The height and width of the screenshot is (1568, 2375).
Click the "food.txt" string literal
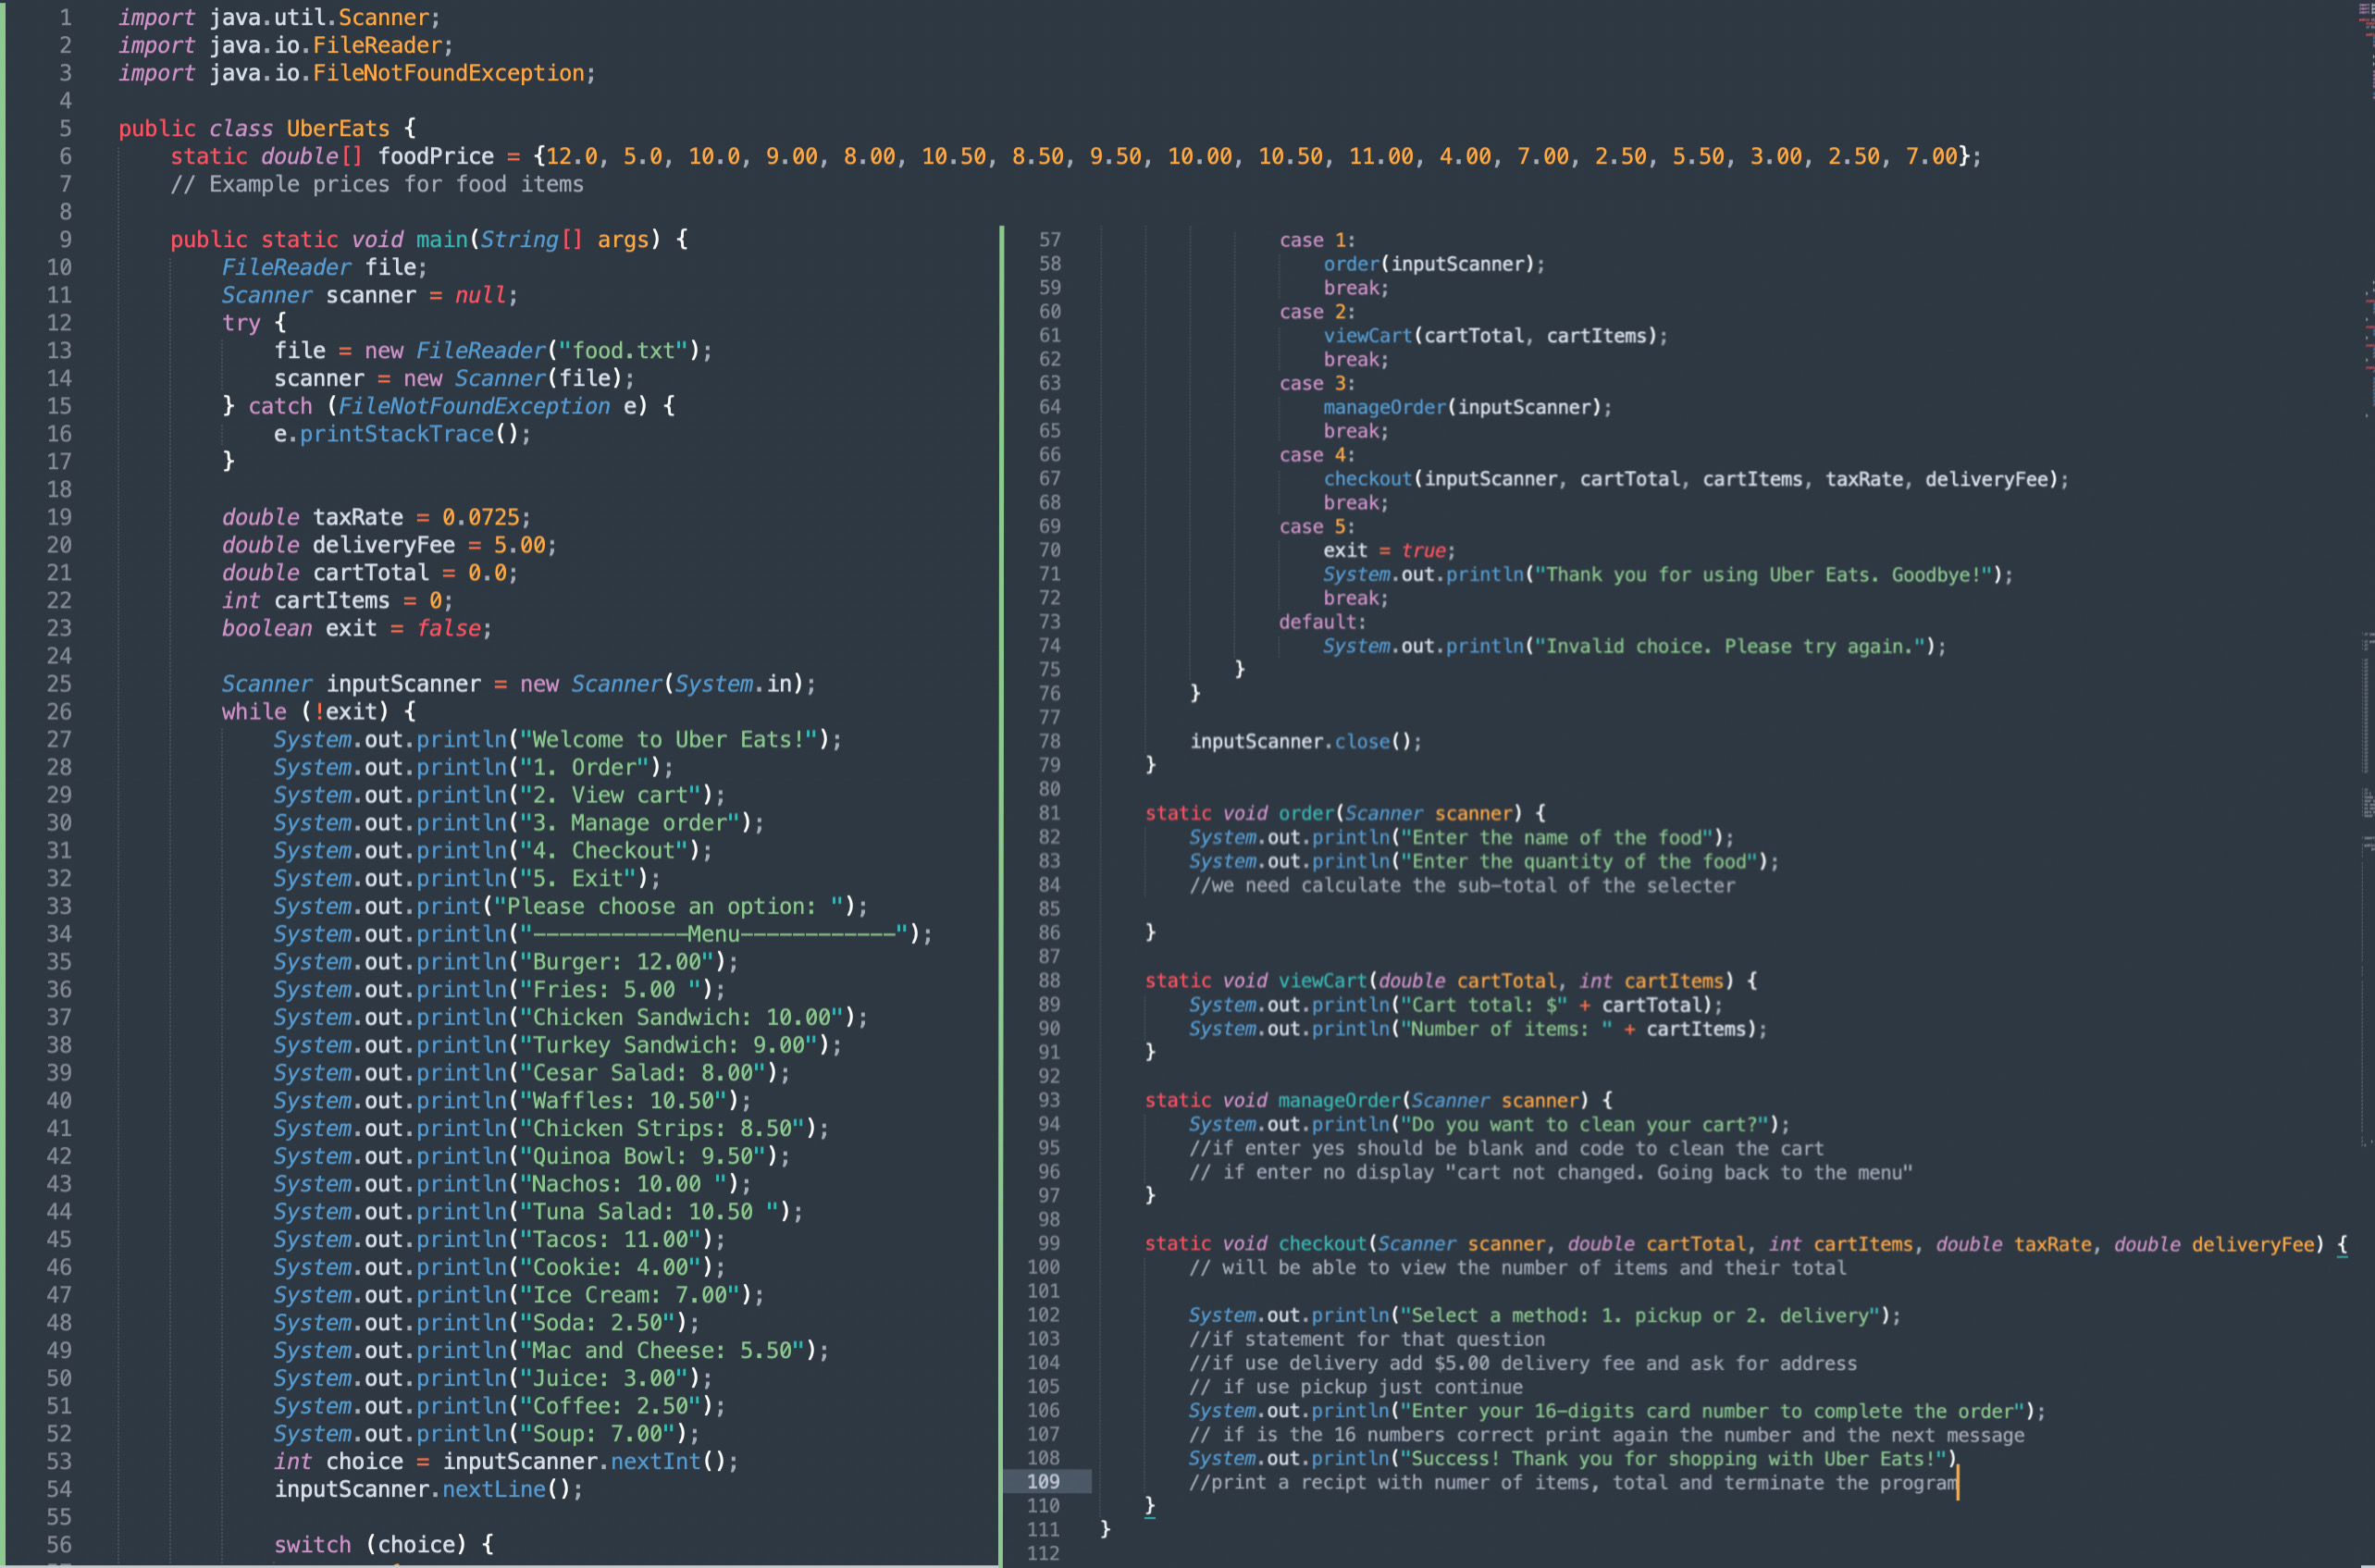pyautogui.click(x=624, y=351)
